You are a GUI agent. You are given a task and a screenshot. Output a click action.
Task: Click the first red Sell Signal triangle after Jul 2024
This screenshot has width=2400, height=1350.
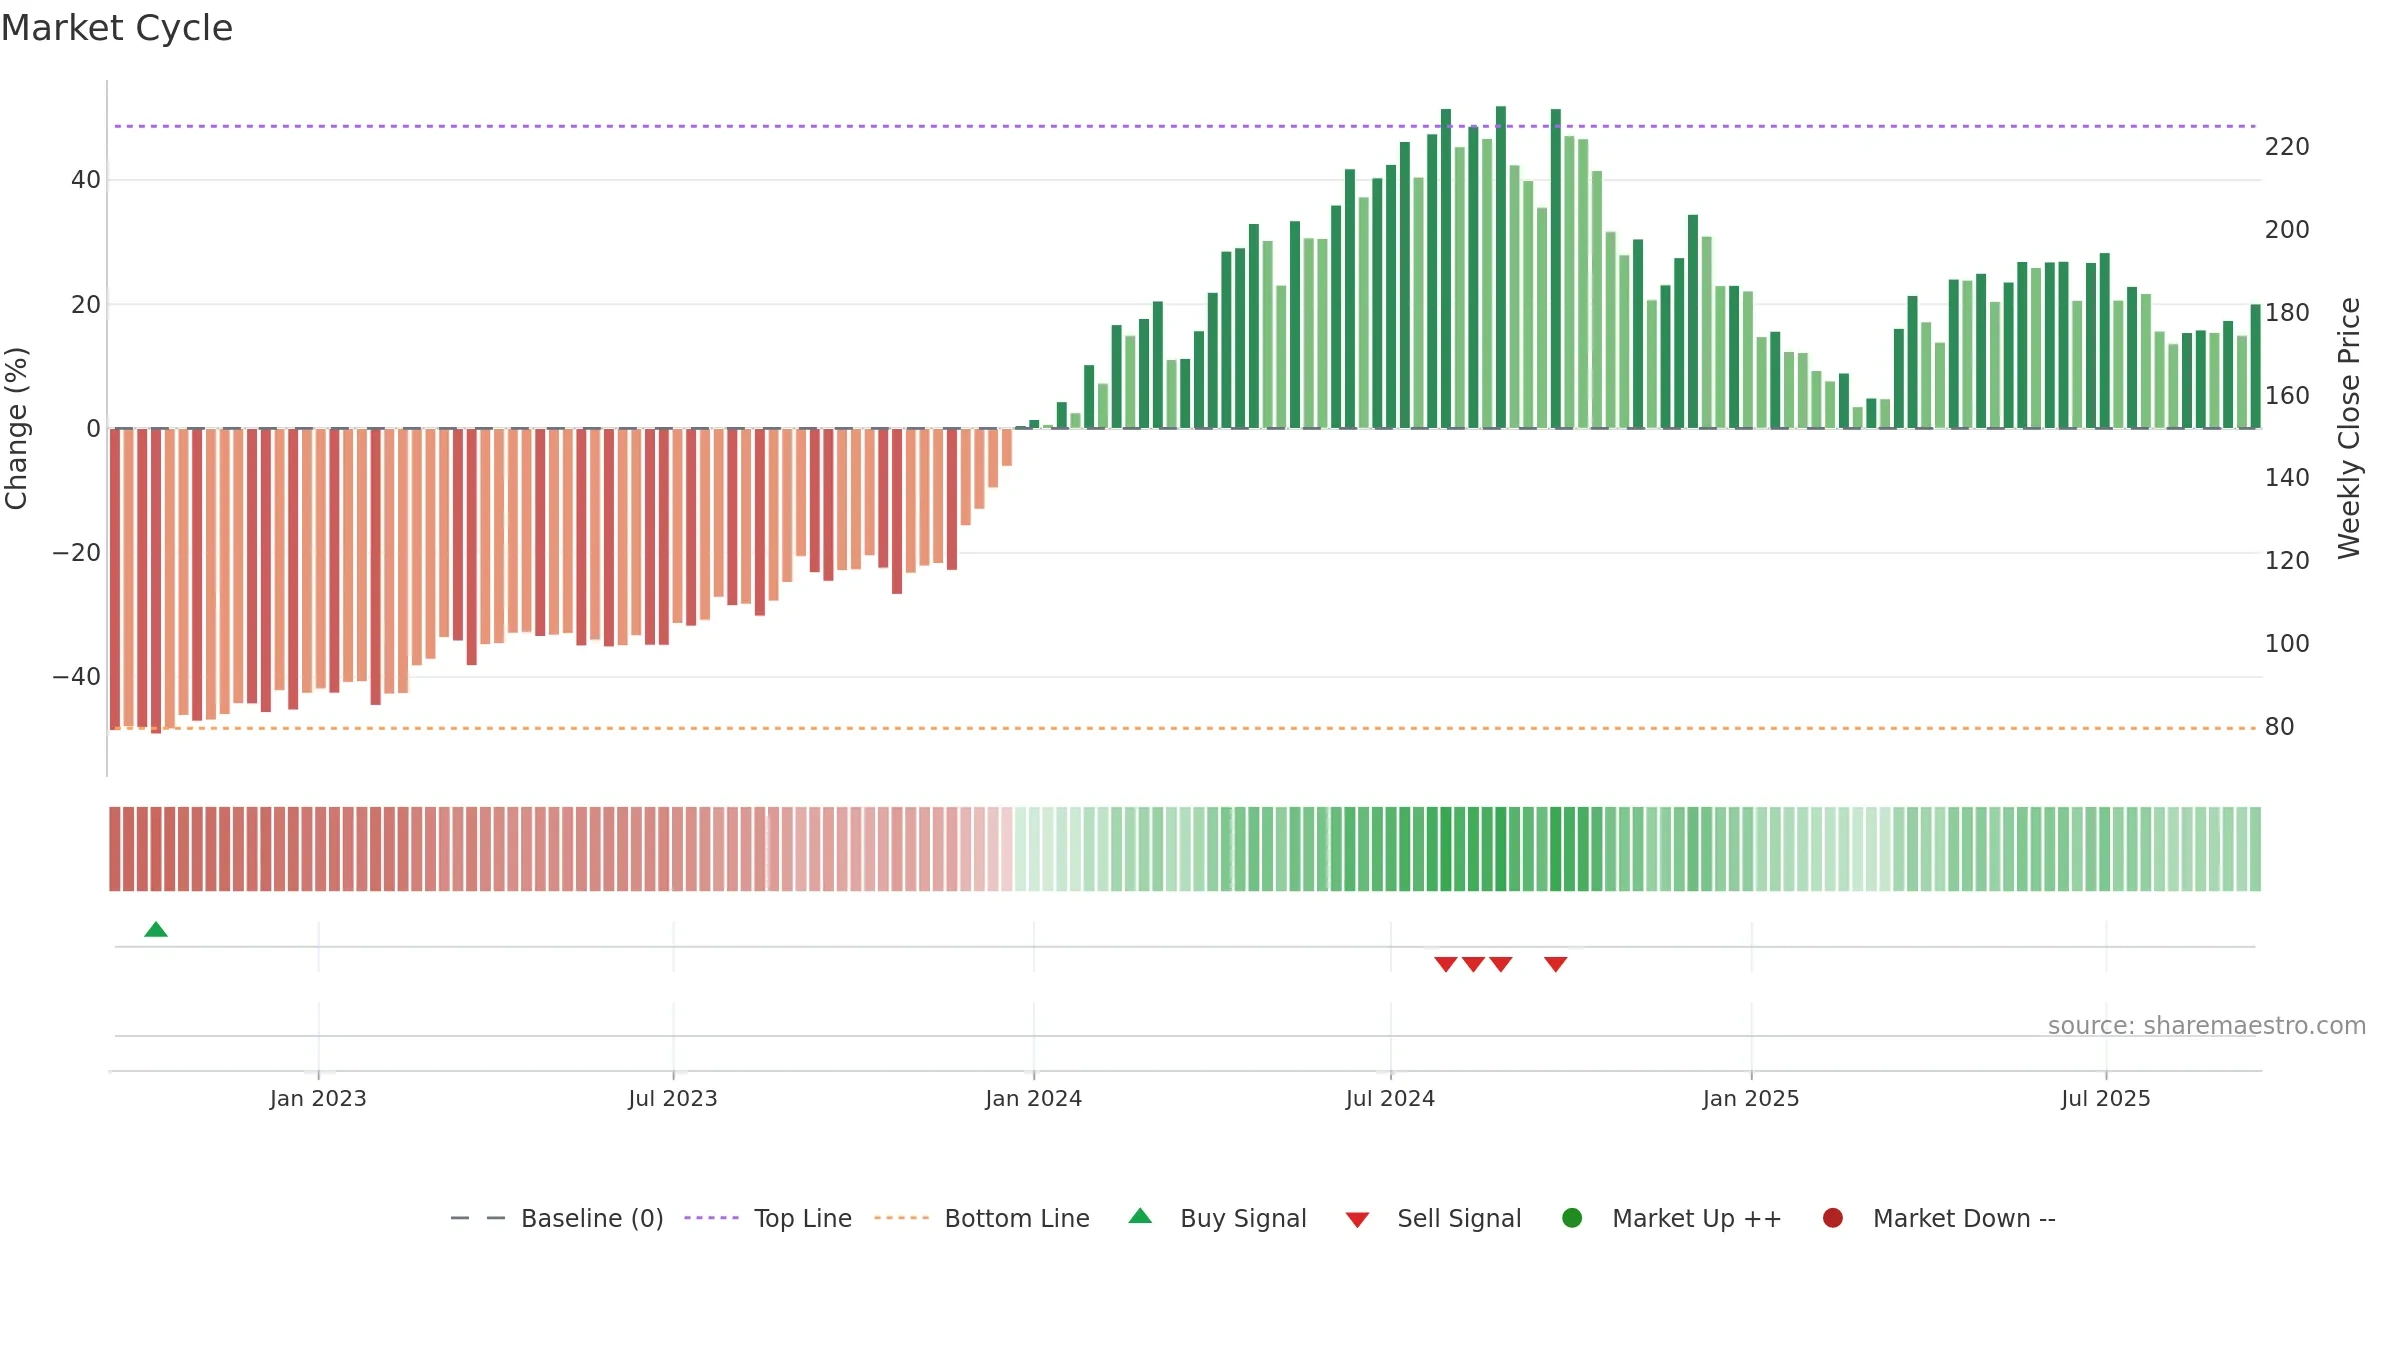[1445, 964]
